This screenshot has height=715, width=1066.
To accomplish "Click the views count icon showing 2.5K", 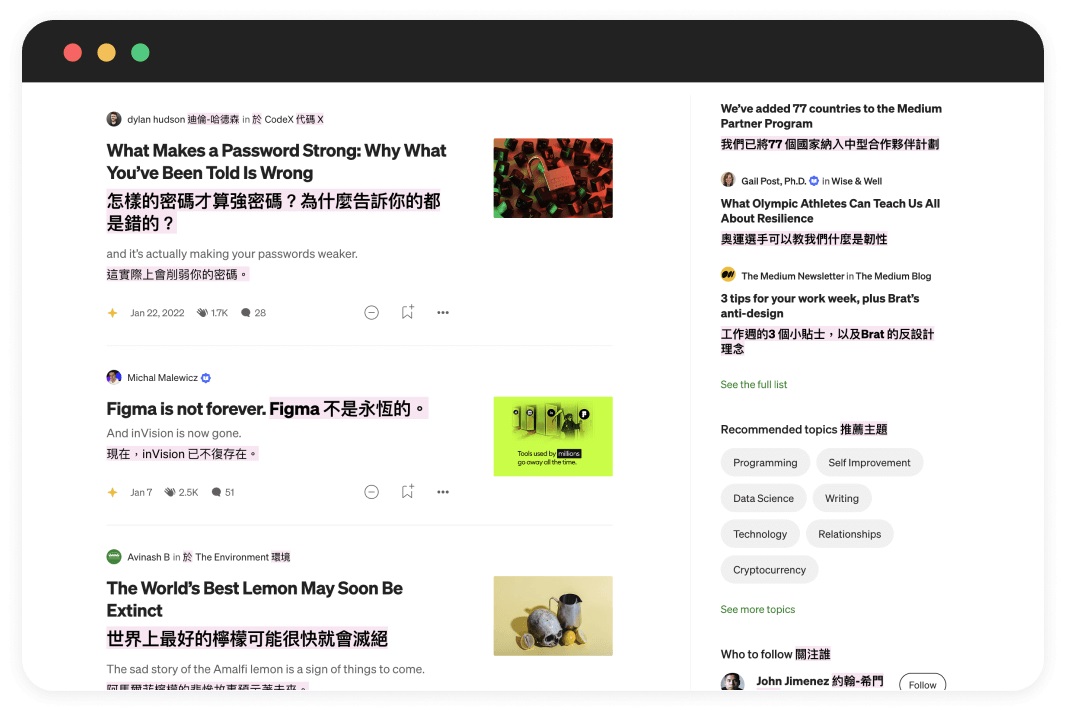I will click(x=171, y=492).
